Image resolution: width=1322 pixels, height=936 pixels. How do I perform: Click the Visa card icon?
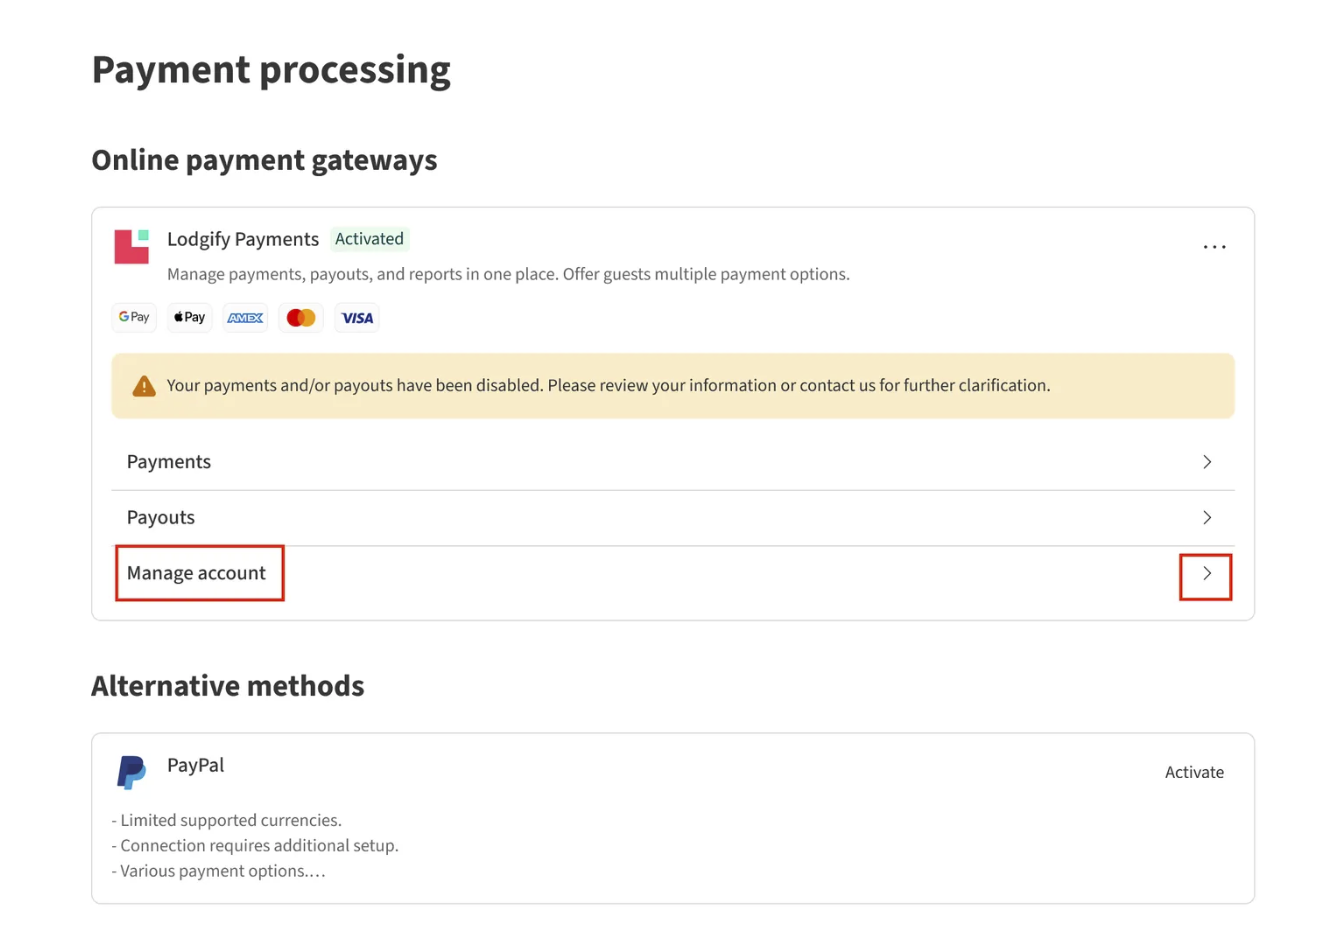coord(357,318)
